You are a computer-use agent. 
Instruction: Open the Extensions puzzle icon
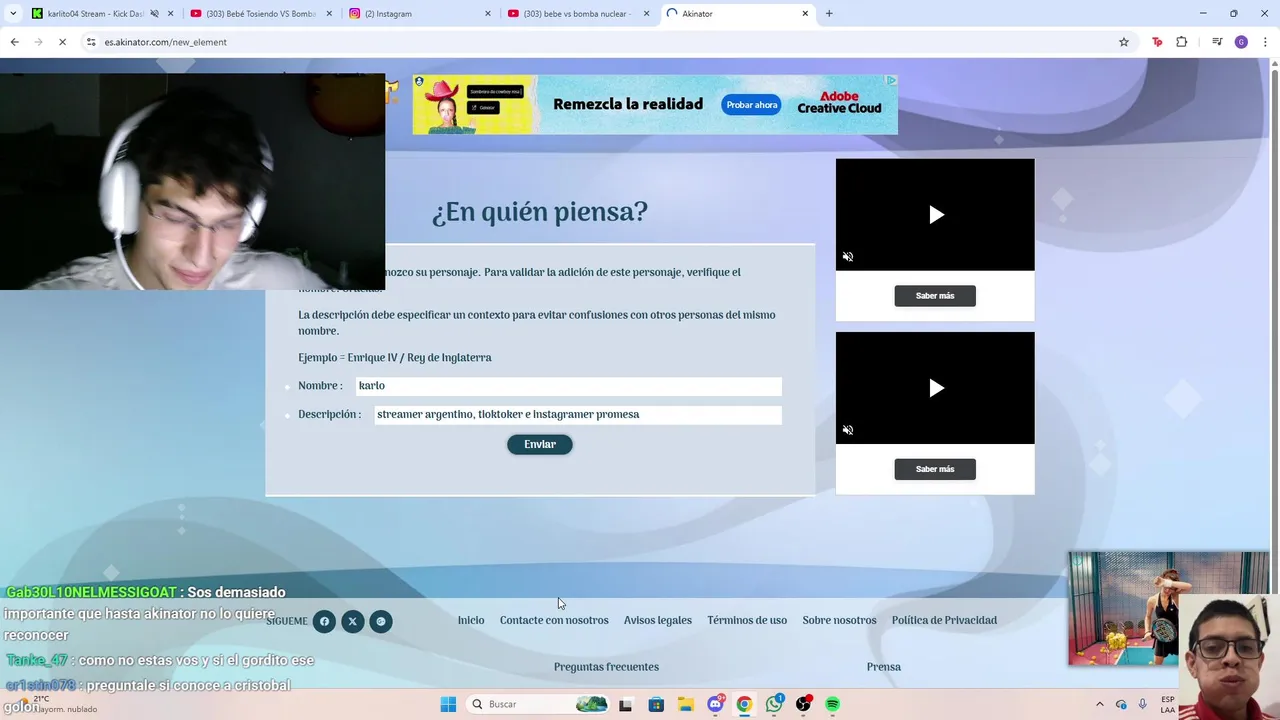point(1182,42)
